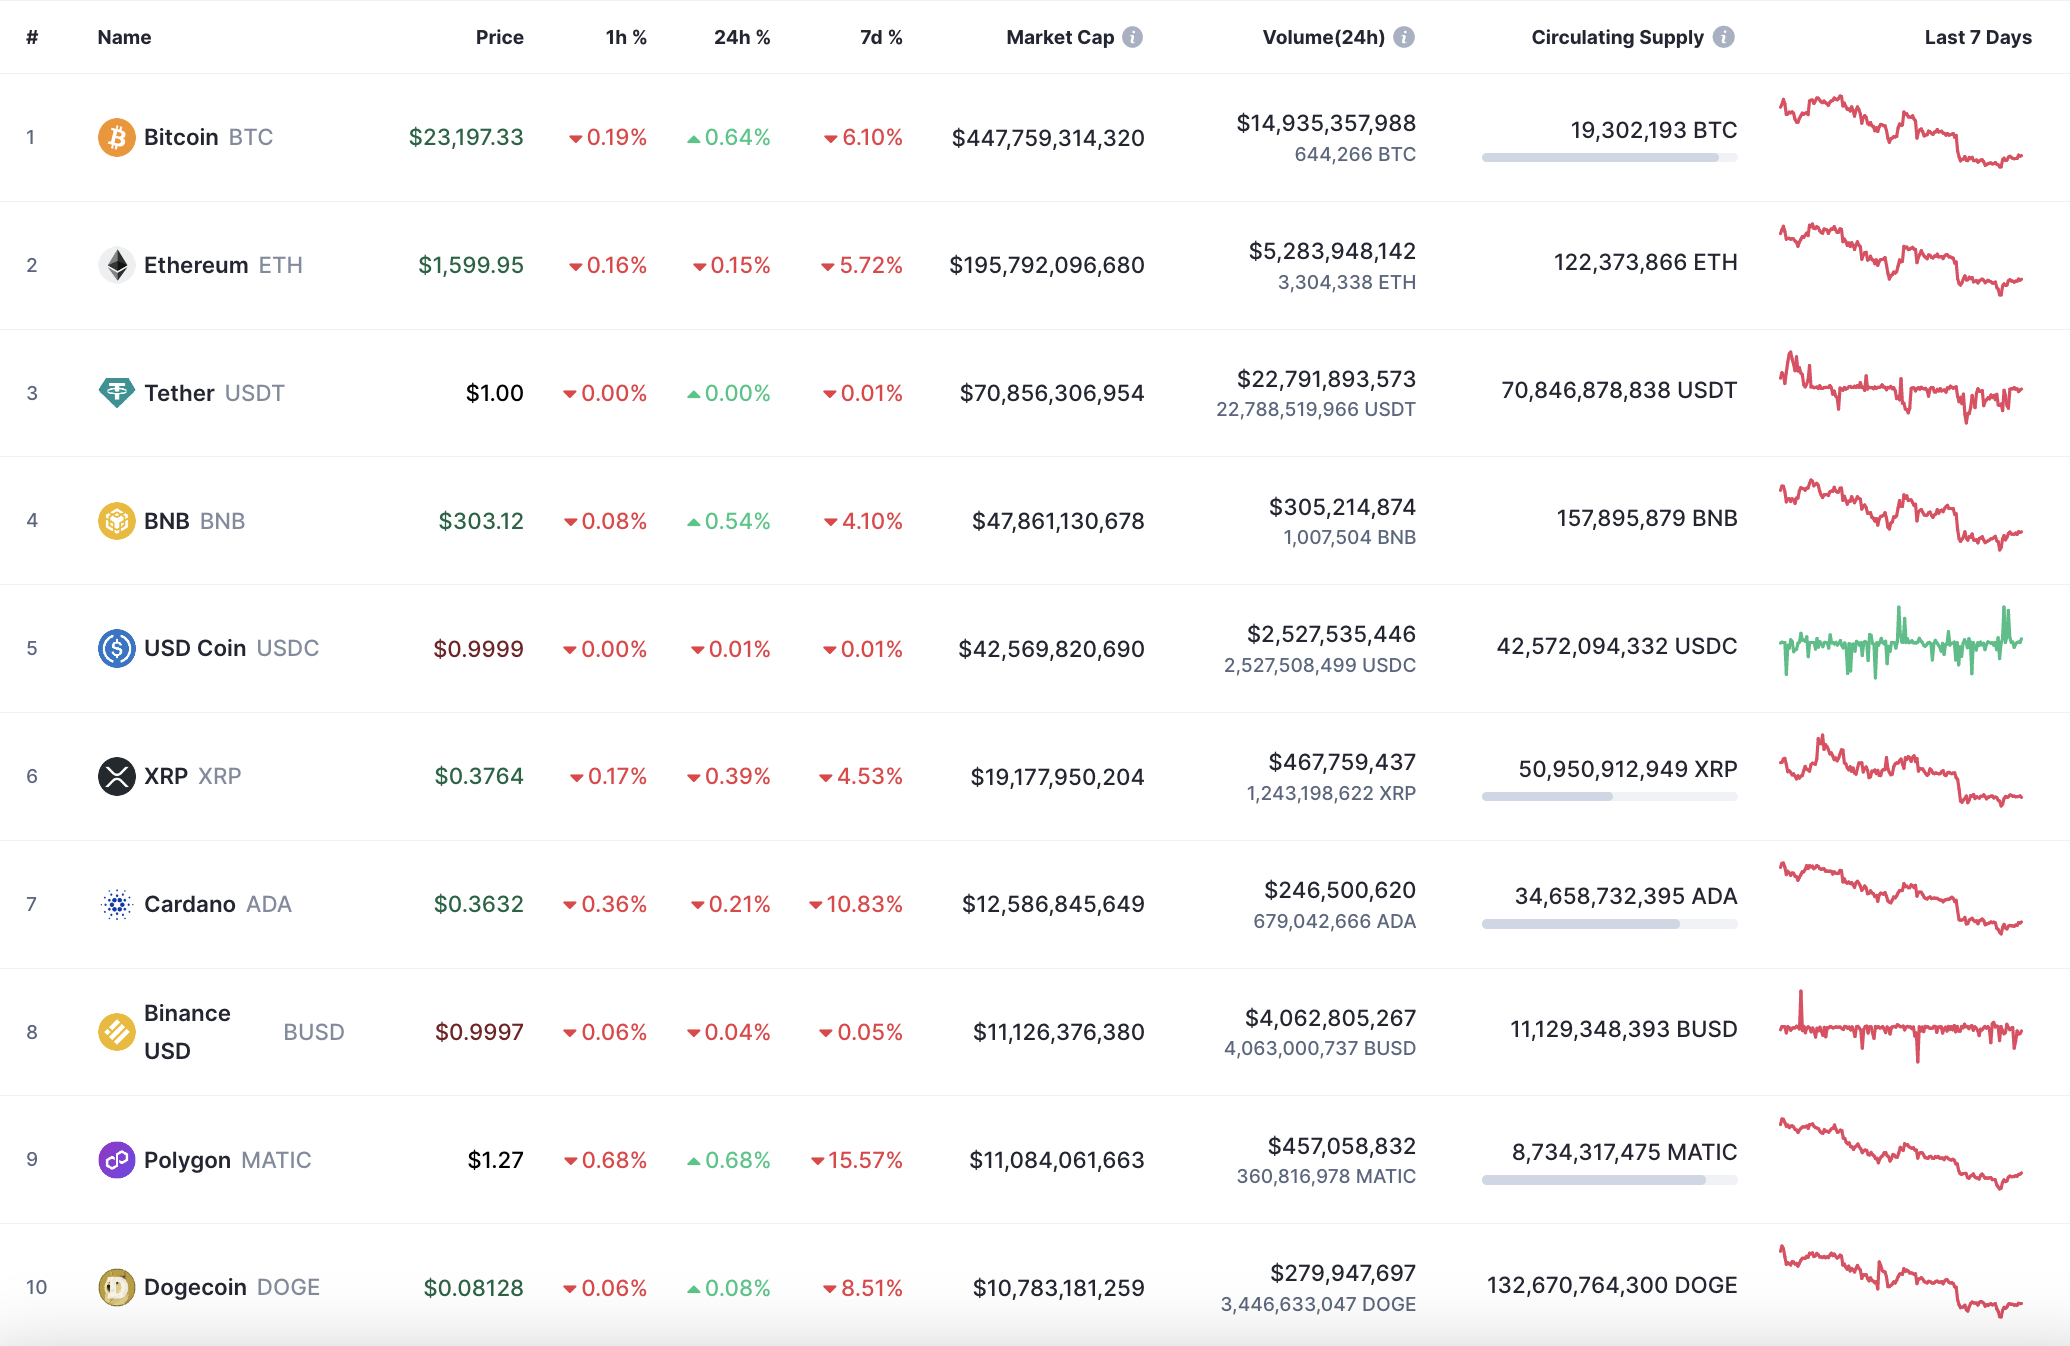
Task: Open the Bitcoin name link
Action: pyautogui.click(x=180, y=137)
